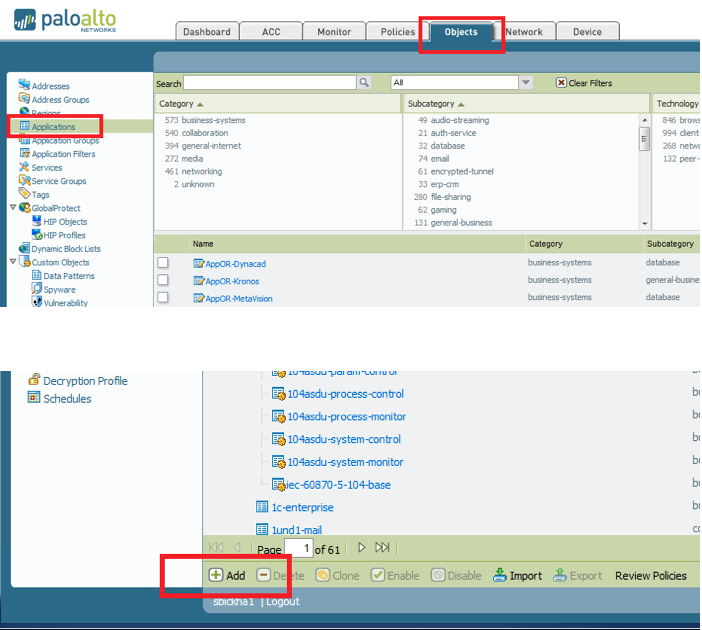Tick the AppOR-MetaVision row checkbox
This screenshot has width=702, height=630.
[163, 297]
